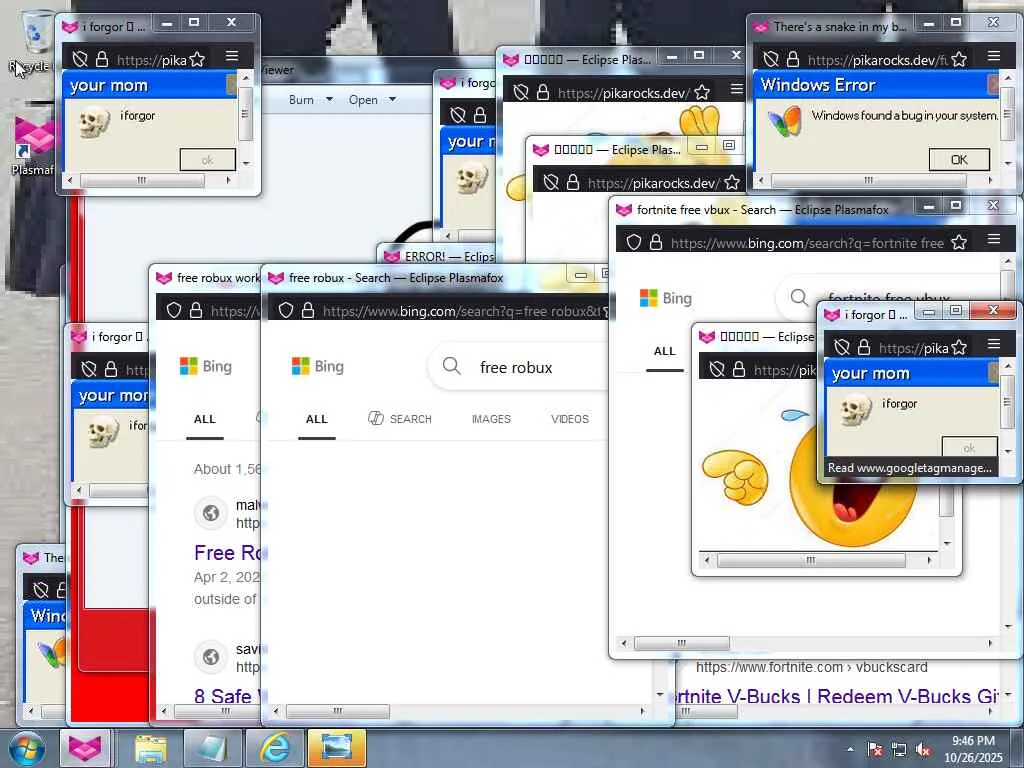Open Free Ro result link in free robux work window

pyautogui.click(x=227, y=552)
